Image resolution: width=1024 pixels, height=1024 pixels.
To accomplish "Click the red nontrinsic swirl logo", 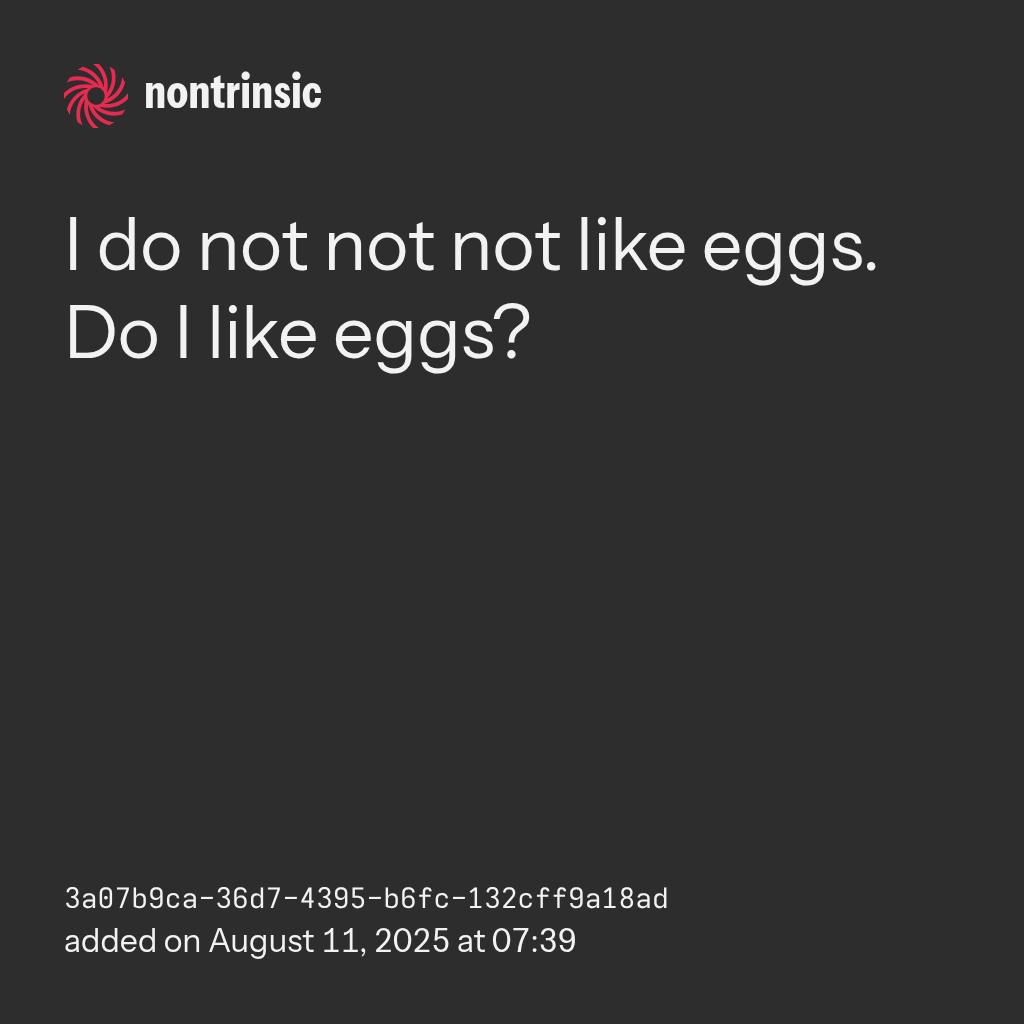I will pyautogui.click(x=96, y=95).
